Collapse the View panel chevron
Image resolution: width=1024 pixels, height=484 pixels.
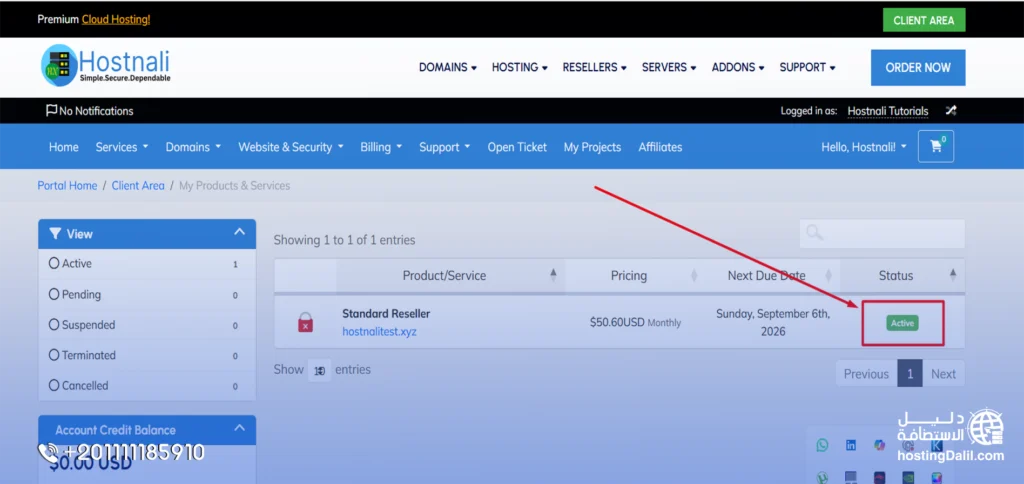pos(240,232)
